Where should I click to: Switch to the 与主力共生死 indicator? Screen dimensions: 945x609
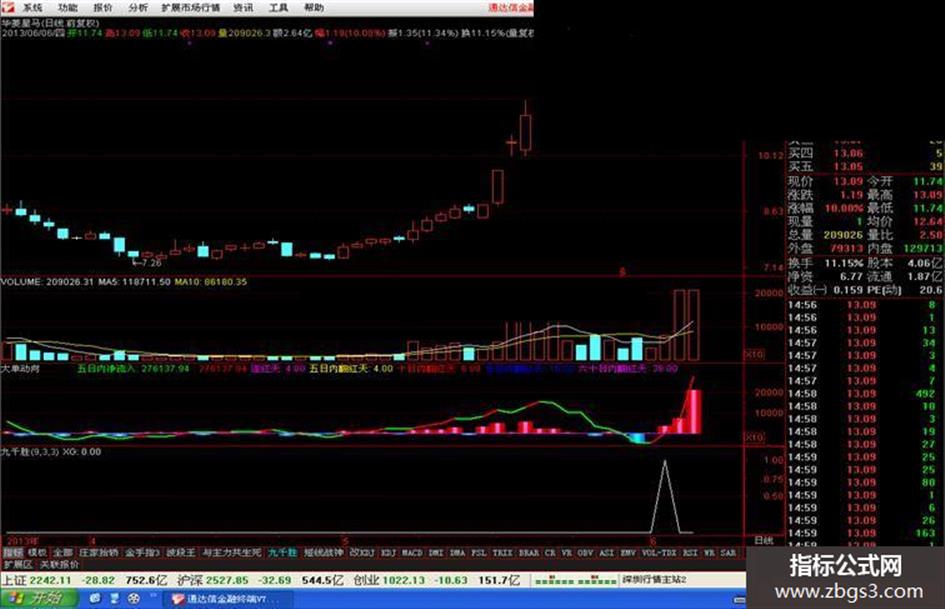click(232, 552)
